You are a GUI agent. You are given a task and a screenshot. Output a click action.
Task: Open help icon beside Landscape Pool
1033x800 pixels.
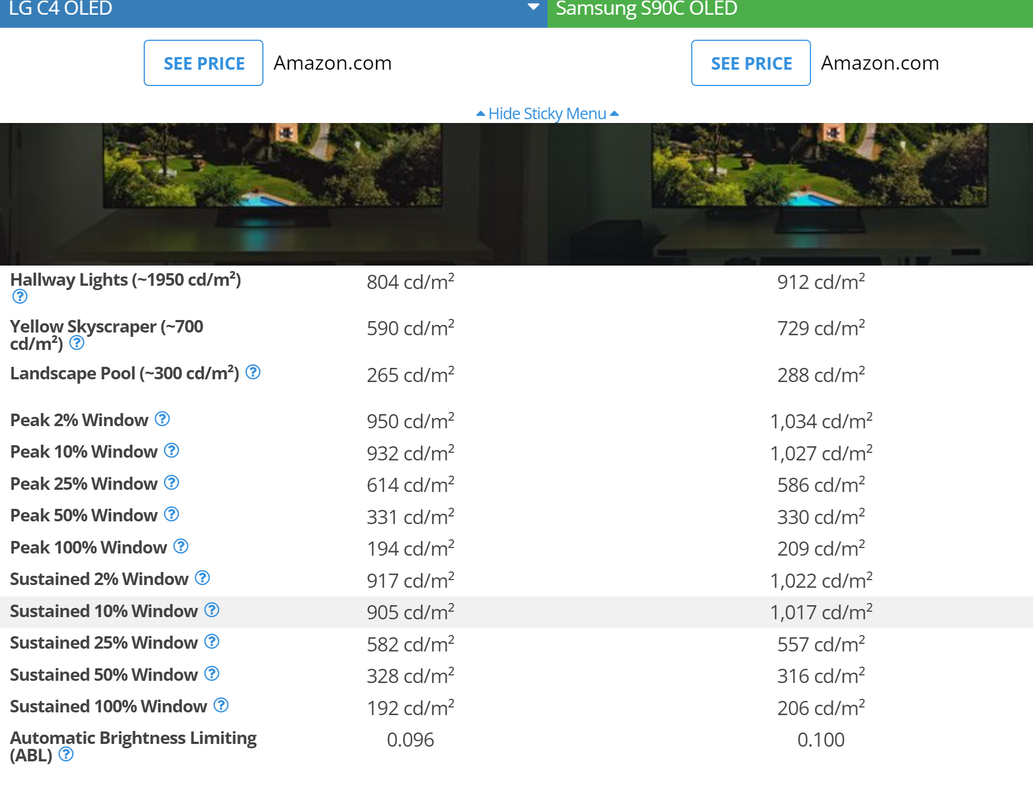point(253,372)
